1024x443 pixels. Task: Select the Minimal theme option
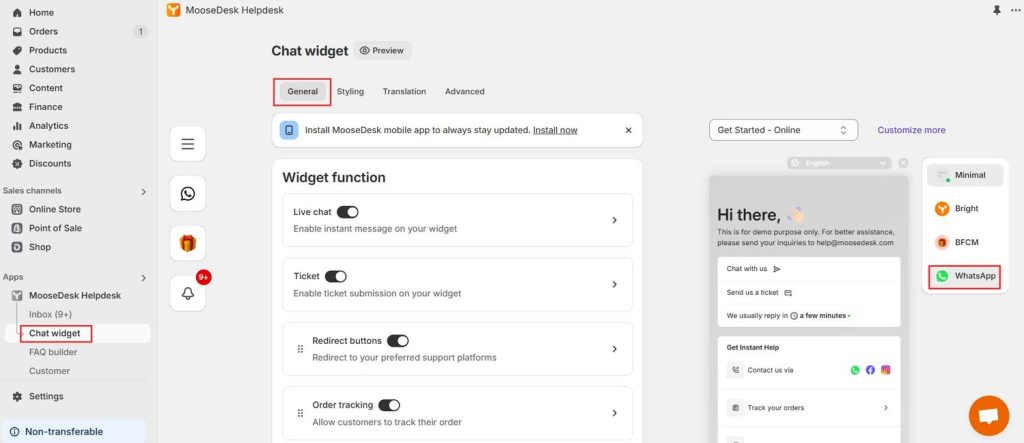(x=965, y=175)
